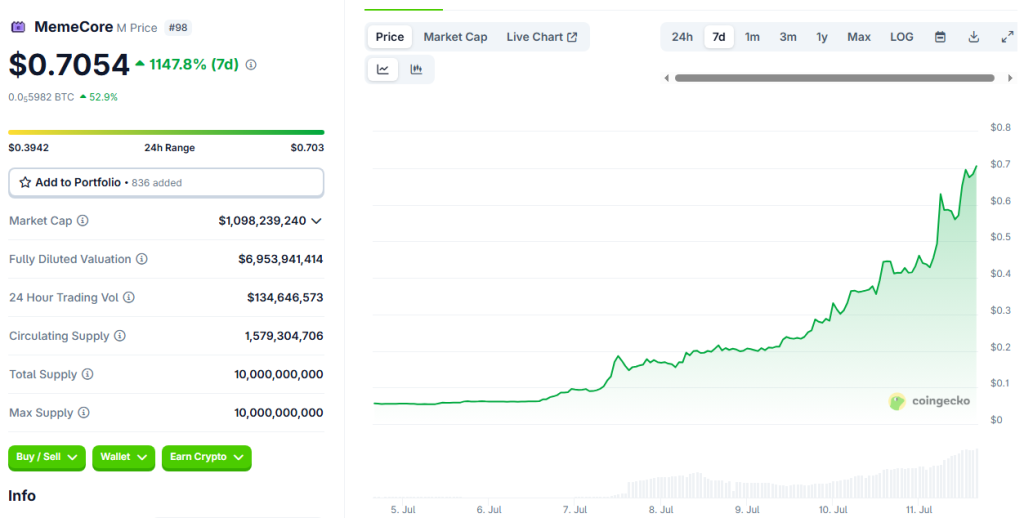Open the Buy / Sell dropdown

point(46,457)
